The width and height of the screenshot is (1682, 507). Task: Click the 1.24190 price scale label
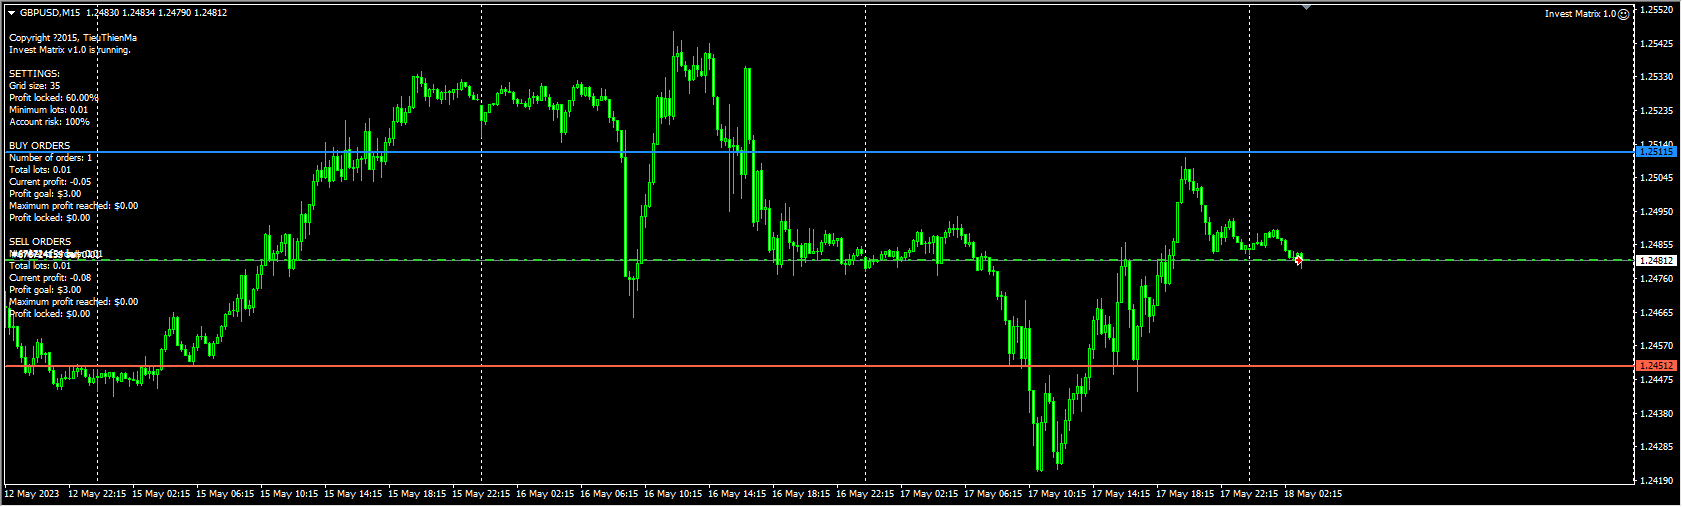coord(1657,481)
